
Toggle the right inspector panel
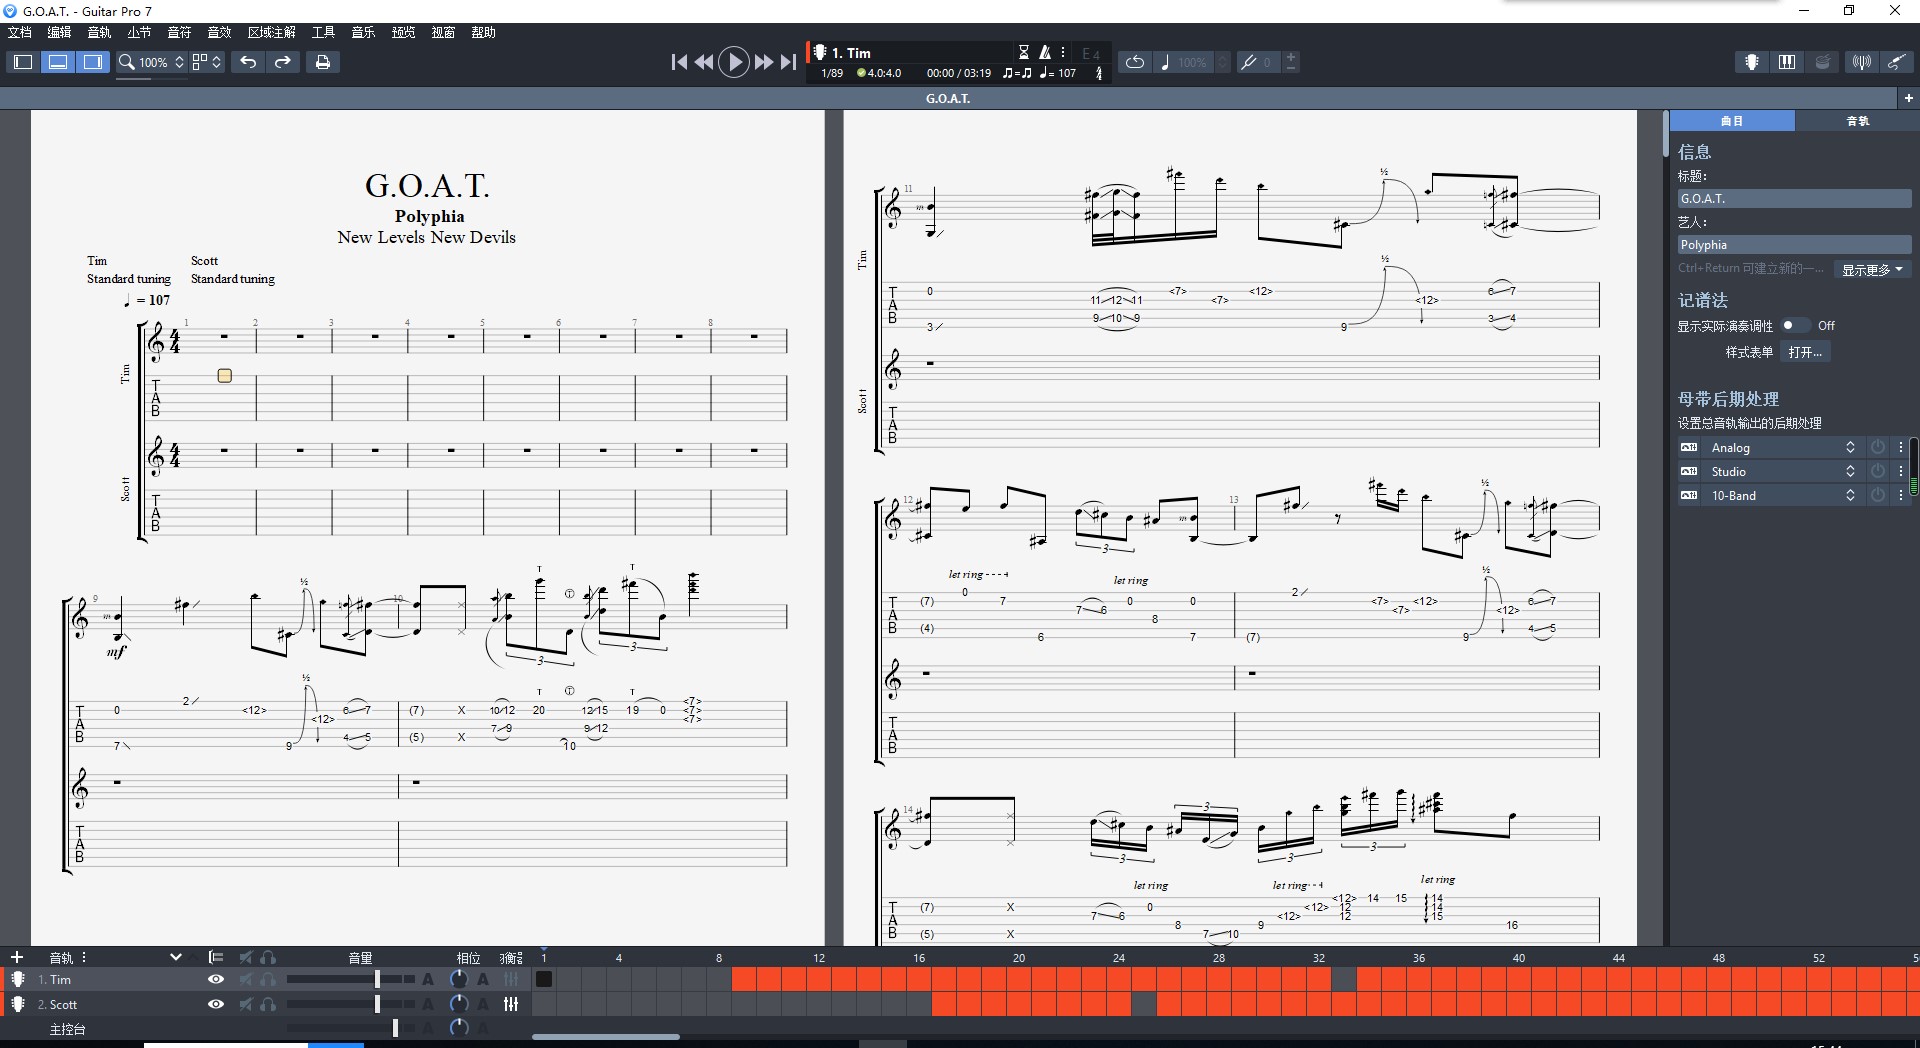tap(93, 62)
